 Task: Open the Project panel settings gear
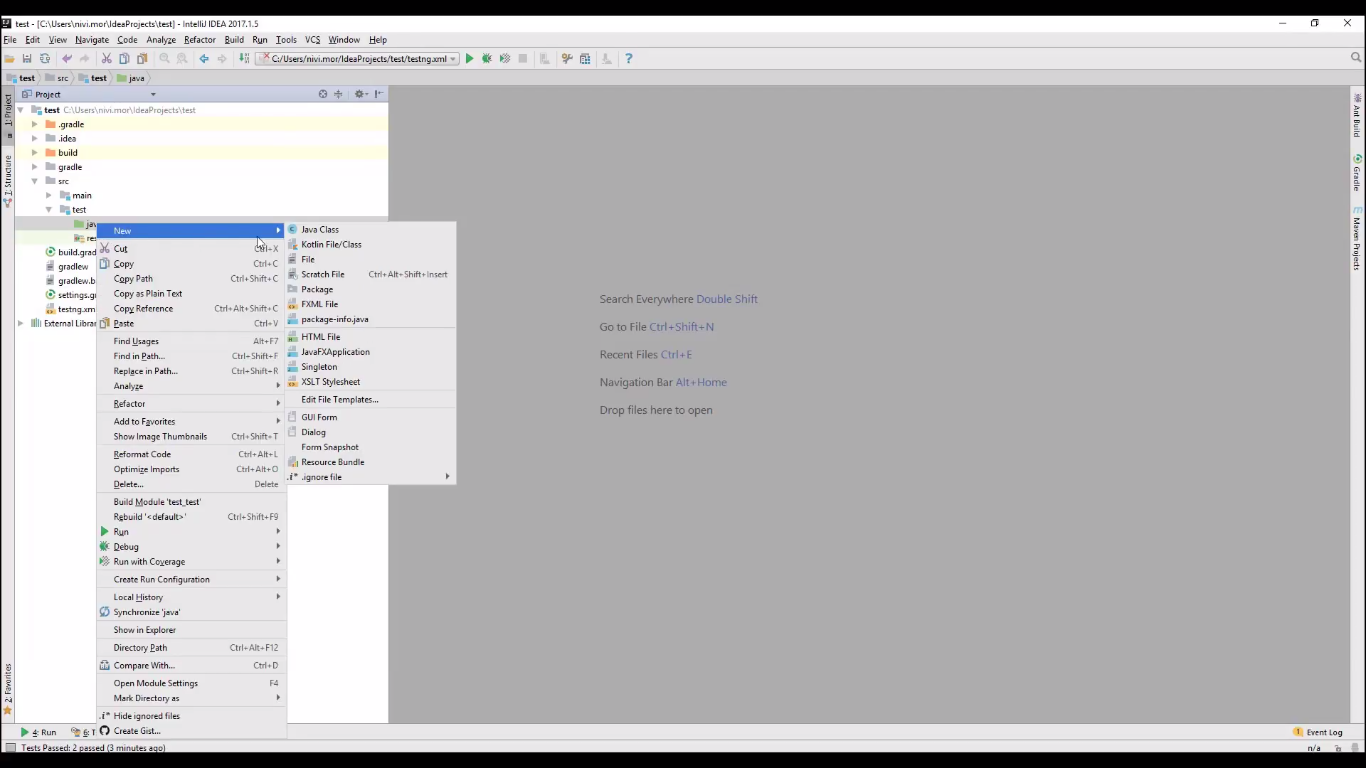pos(361,94)
